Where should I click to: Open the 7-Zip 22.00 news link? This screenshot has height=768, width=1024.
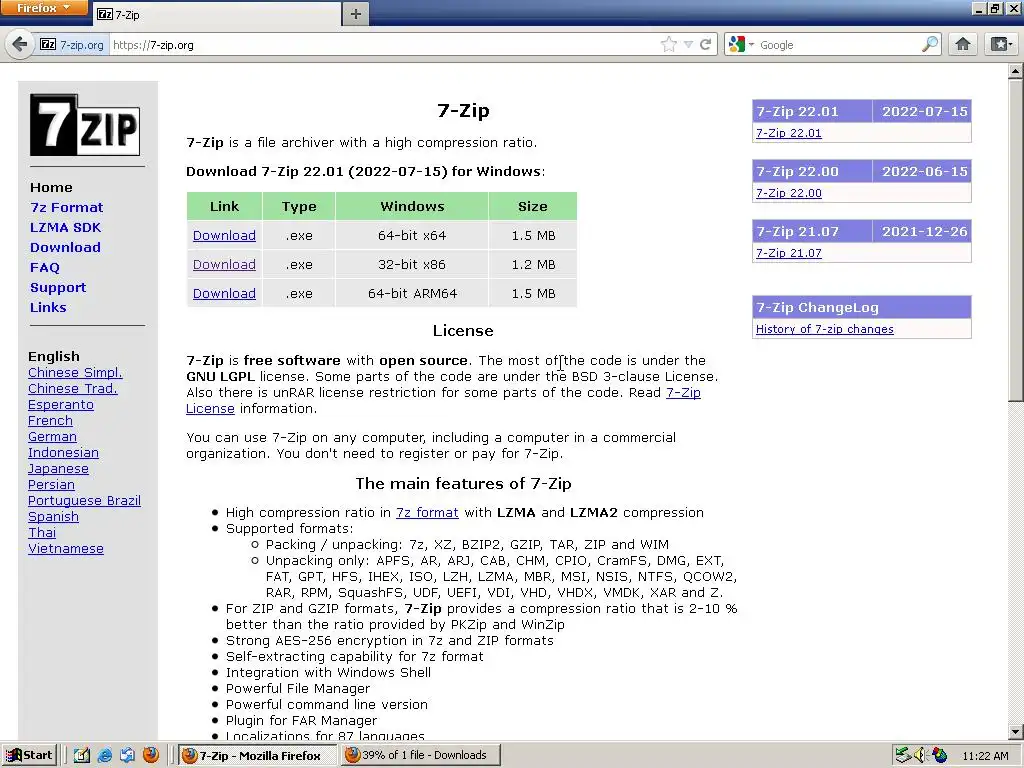(788, 193)
